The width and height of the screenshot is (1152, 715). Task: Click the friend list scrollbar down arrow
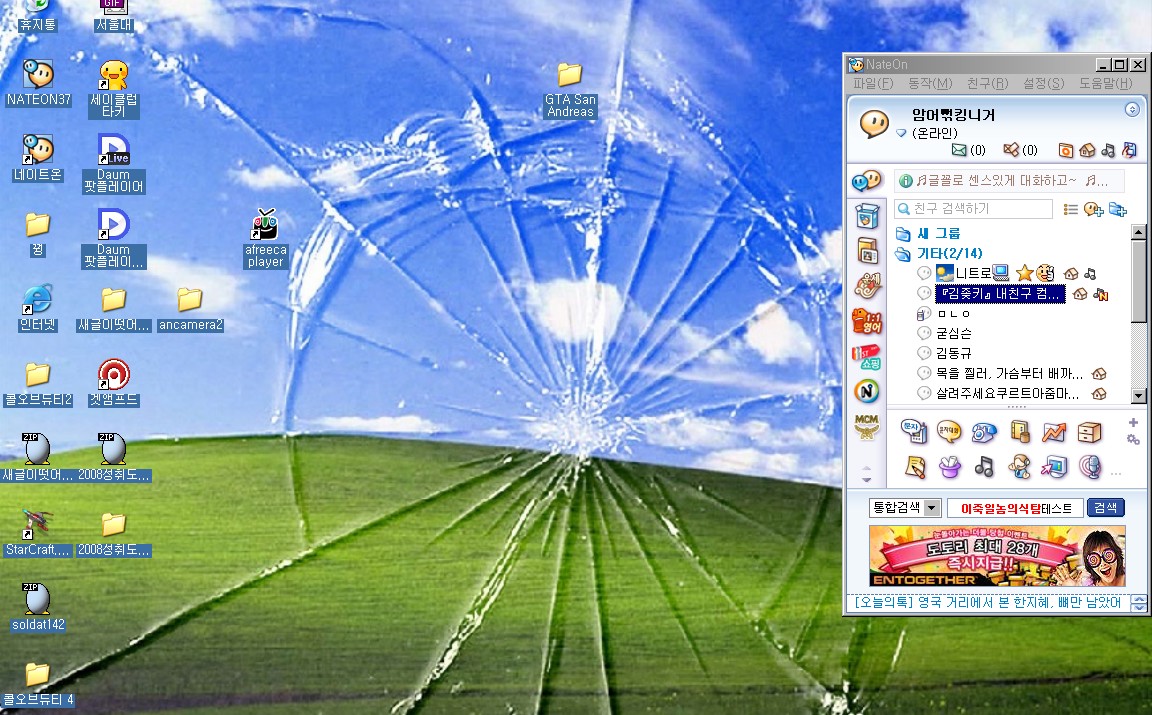[1139, 395]
